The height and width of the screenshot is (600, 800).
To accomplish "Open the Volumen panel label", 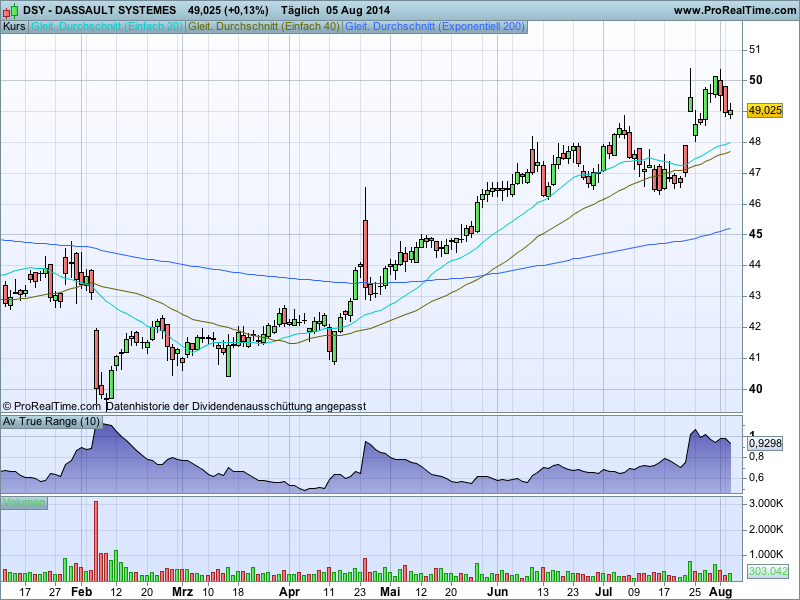I will (23, 503).
